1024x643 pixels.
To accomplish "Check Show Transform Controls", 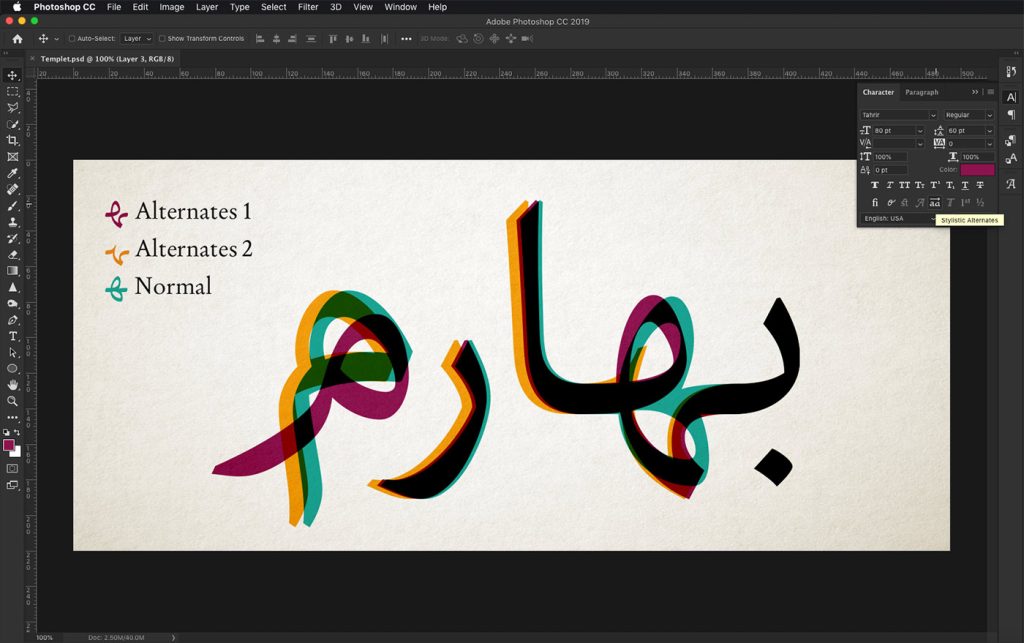I will click(163, 39).
